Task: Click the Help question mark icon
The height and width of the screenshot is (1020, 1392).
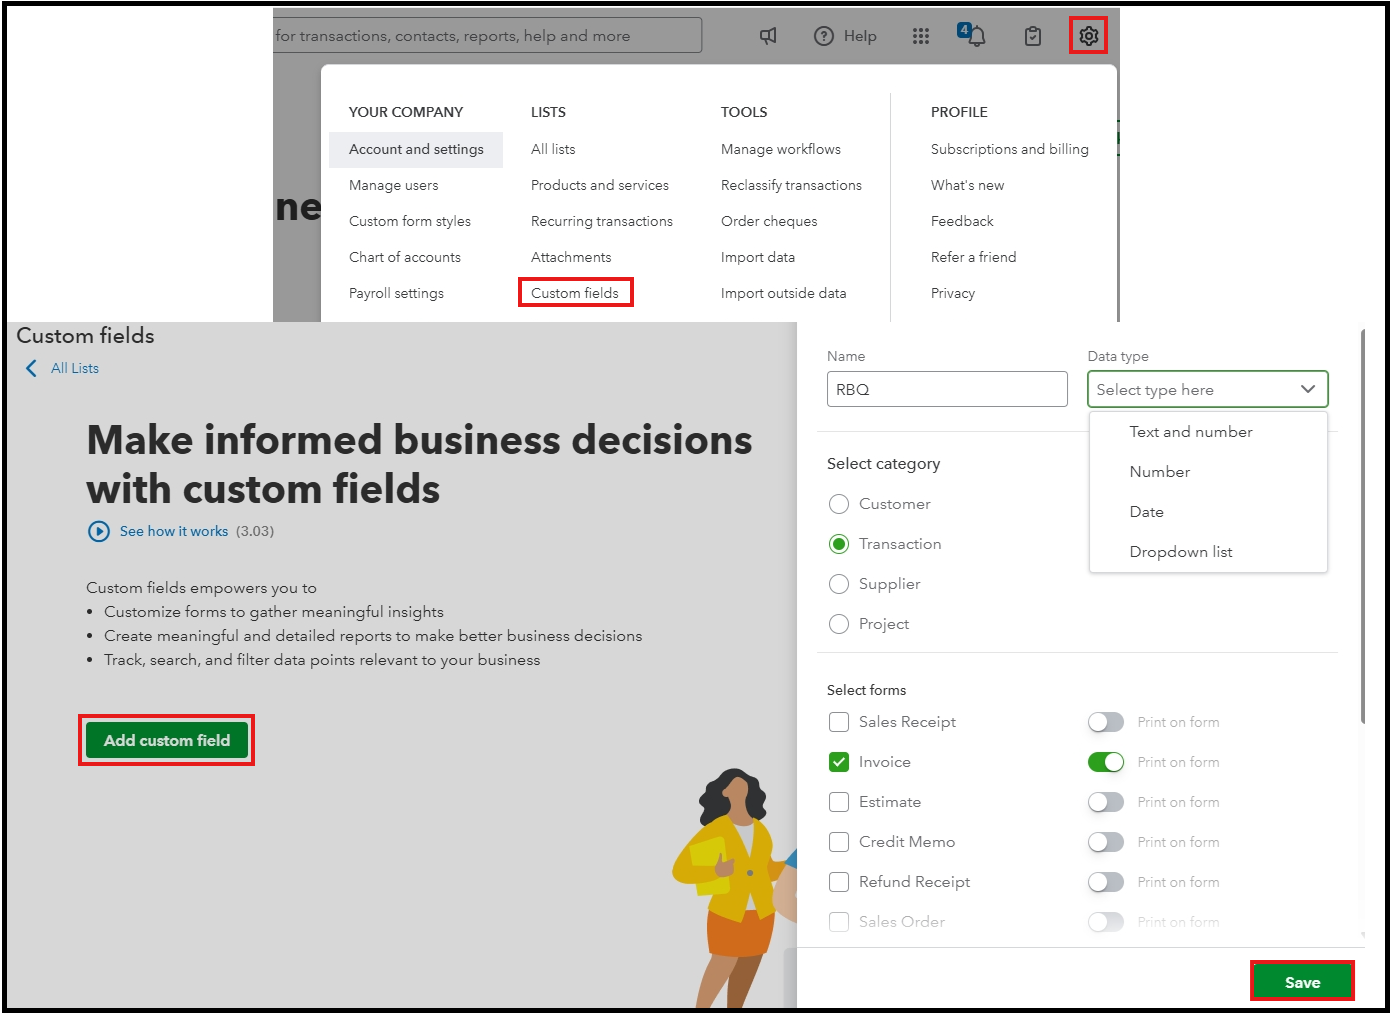Action: 824,36
